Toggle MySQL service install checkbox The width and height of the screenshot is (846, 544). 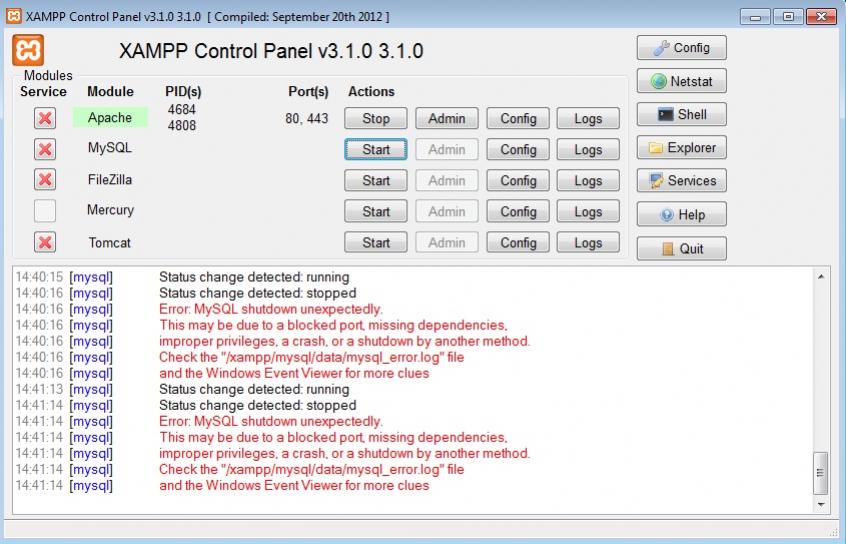[45, 149]
